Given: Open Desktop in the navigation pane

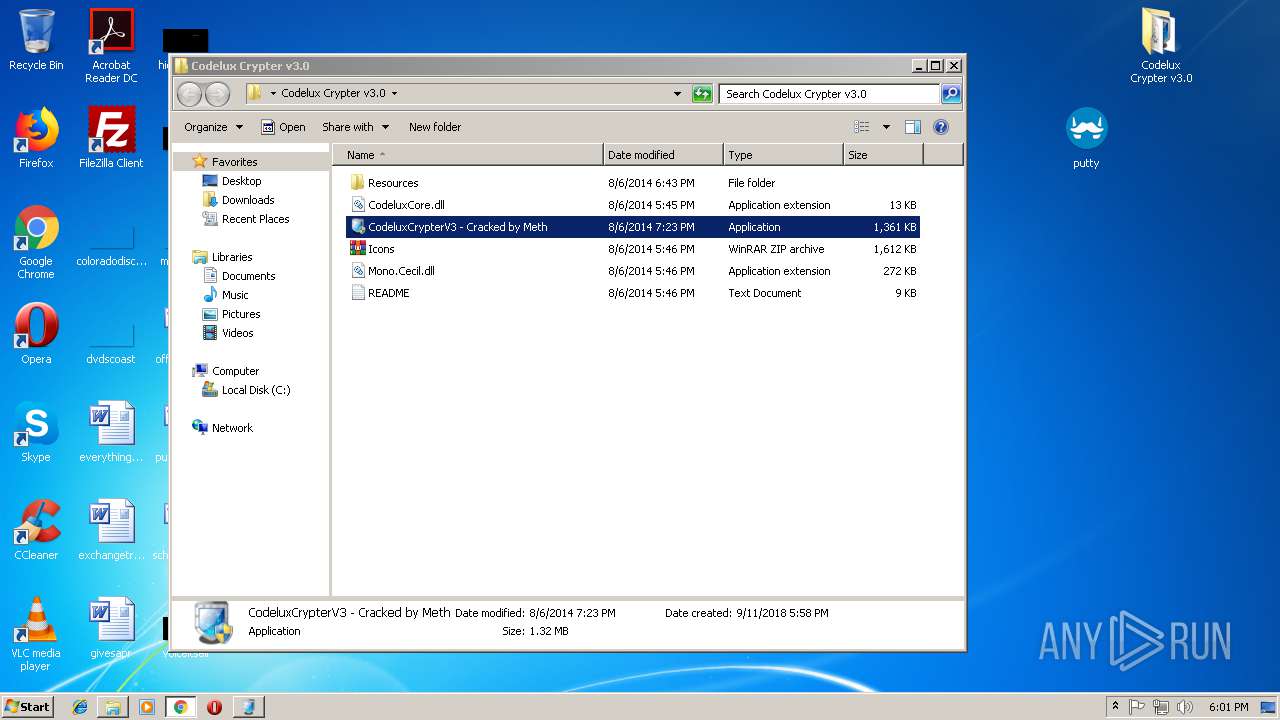Looking at the screenshot, I should 232,181.
